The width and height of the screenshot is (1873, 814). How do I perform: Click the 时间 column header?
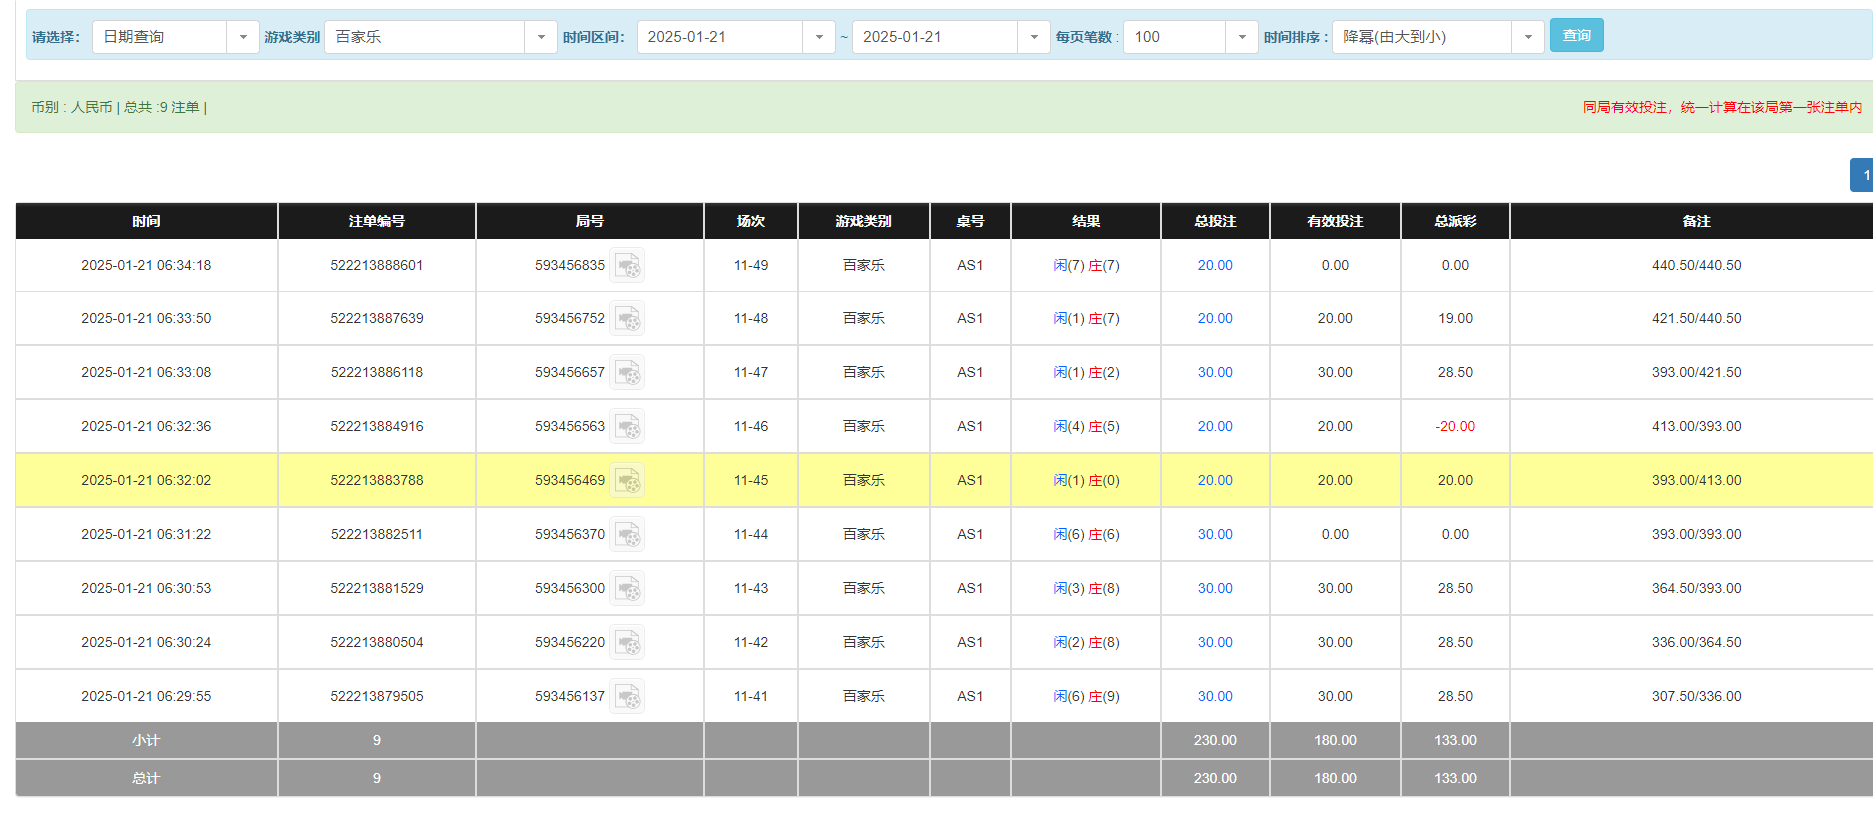(146, 221)
